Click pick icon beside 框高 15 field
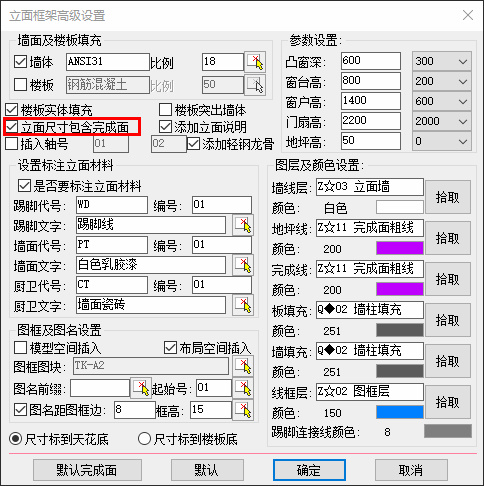484x486 pixels. [x=243, y=410]
